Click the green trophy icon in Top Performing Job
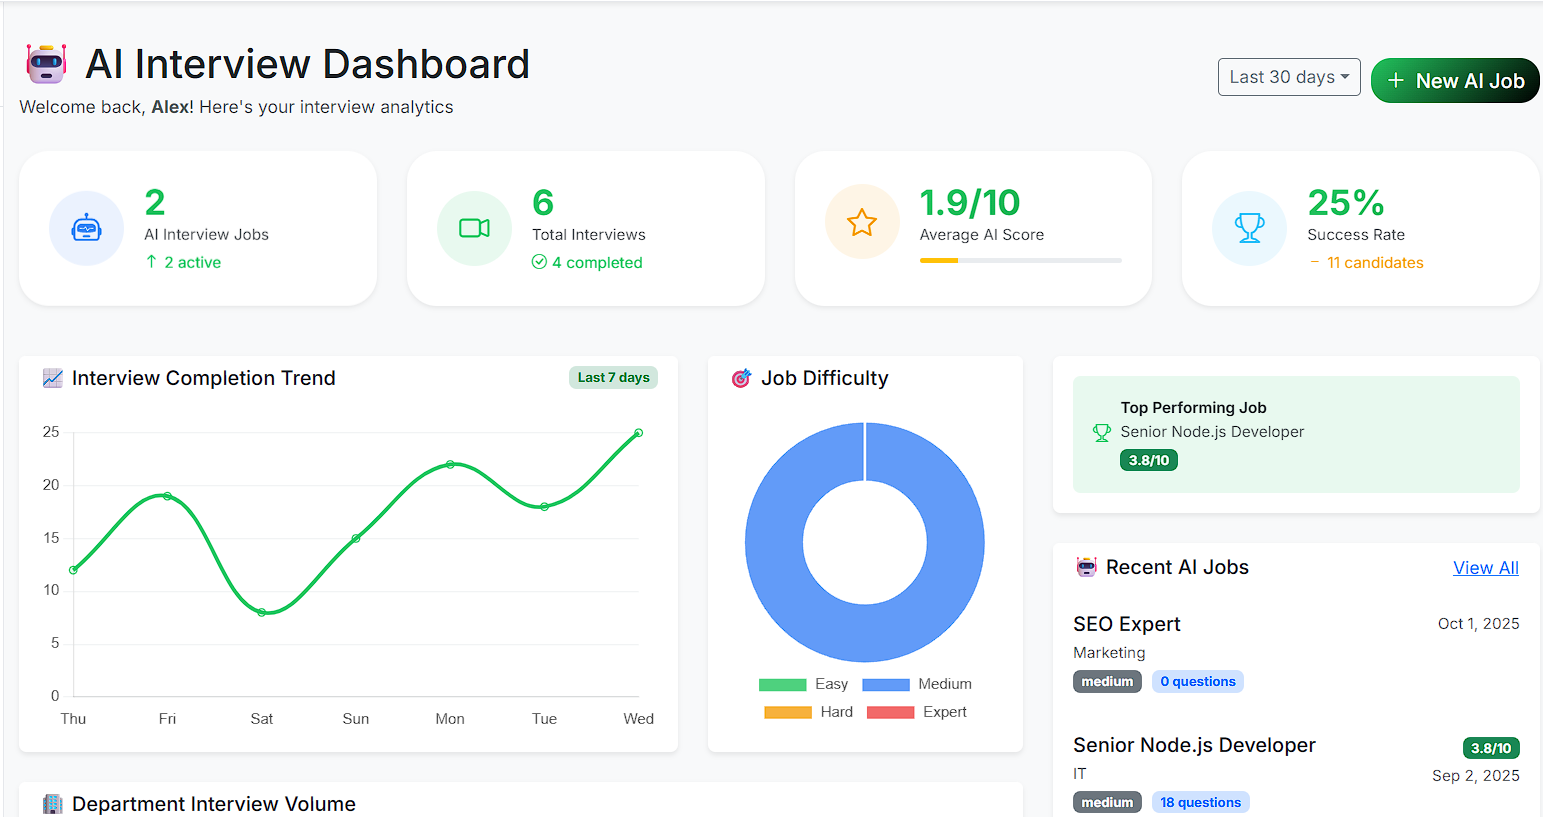The image size is (1543, 817). (1101, 433)
